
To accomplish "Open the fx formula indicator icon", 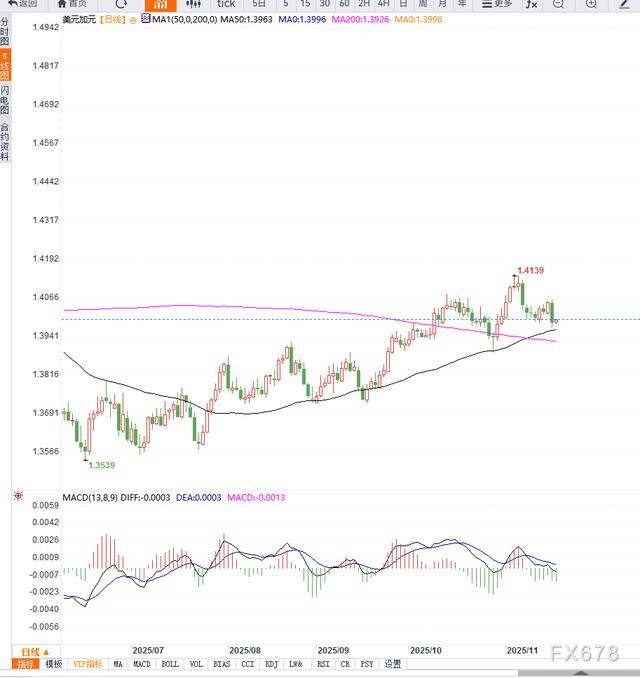I will tap(531, 4).
